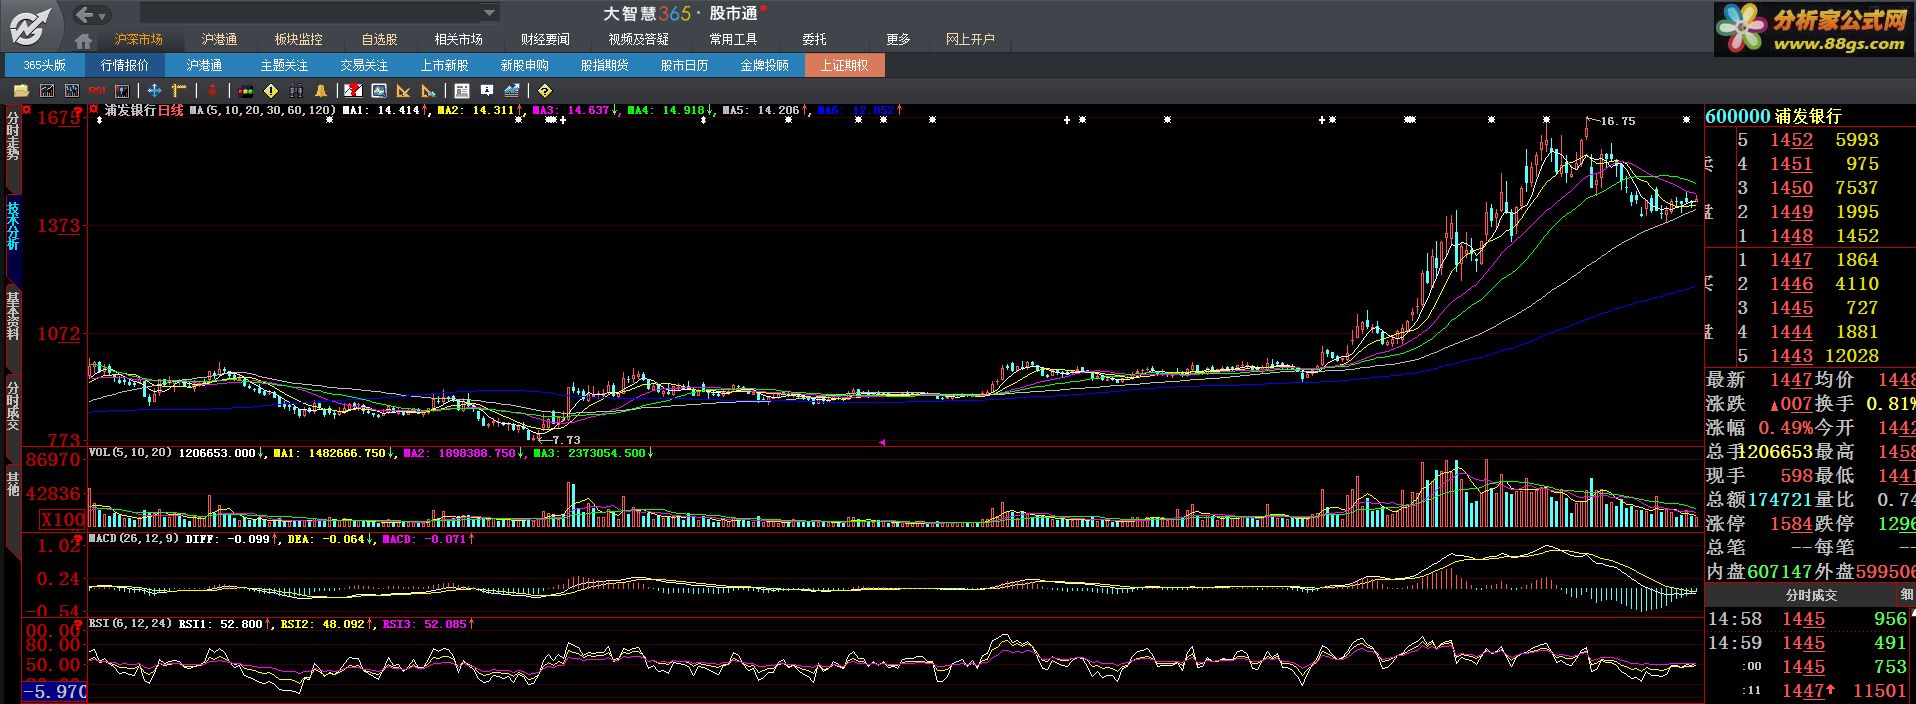Switch to the 主题关注 tab

click(285, 65)
